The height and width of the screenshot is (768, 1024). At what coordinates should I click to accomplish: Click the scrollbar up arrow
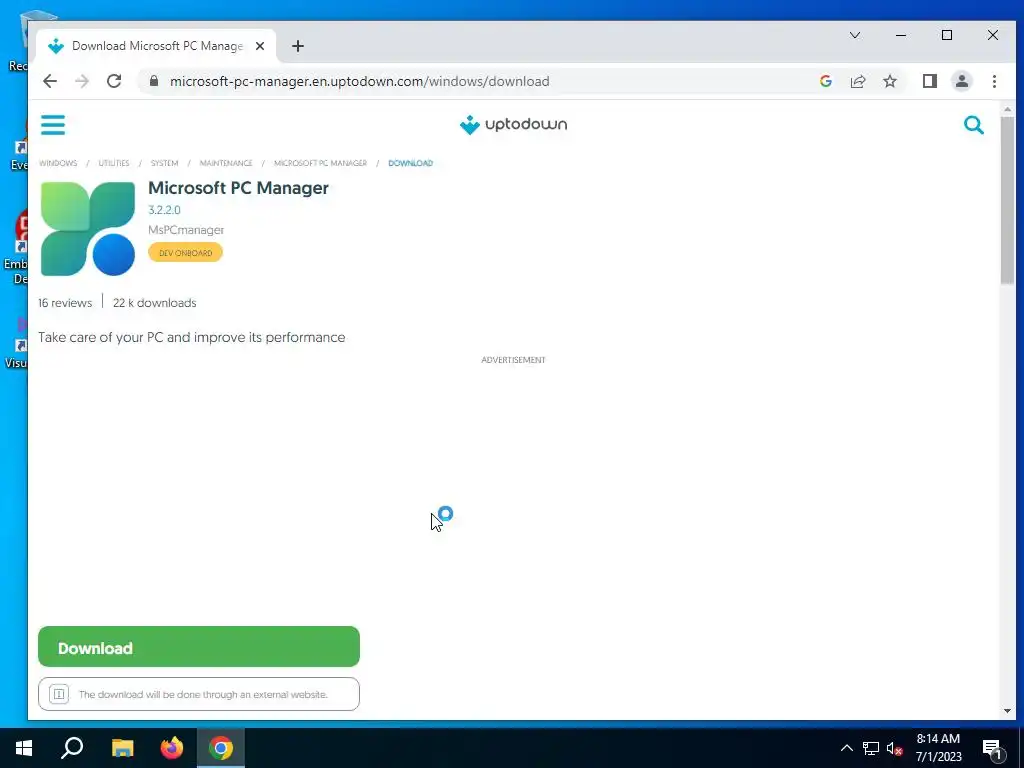[x=1007, y=110]
